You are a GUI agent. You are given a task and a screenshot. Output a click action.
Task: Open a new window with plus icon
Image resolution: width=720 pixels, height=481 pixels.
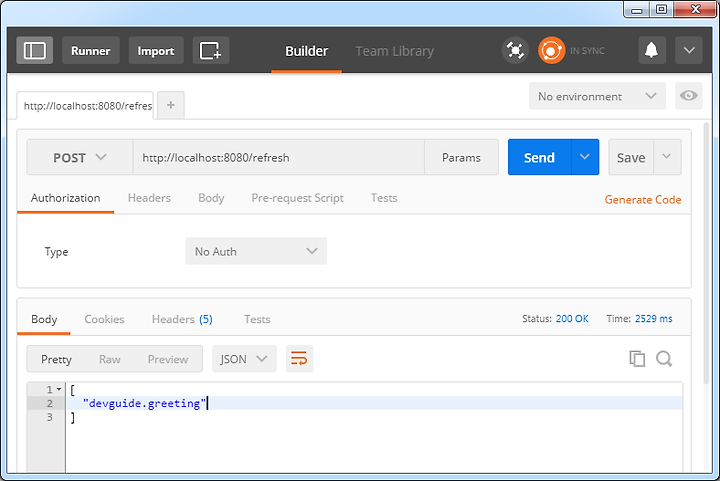click(x=211, y=50)
